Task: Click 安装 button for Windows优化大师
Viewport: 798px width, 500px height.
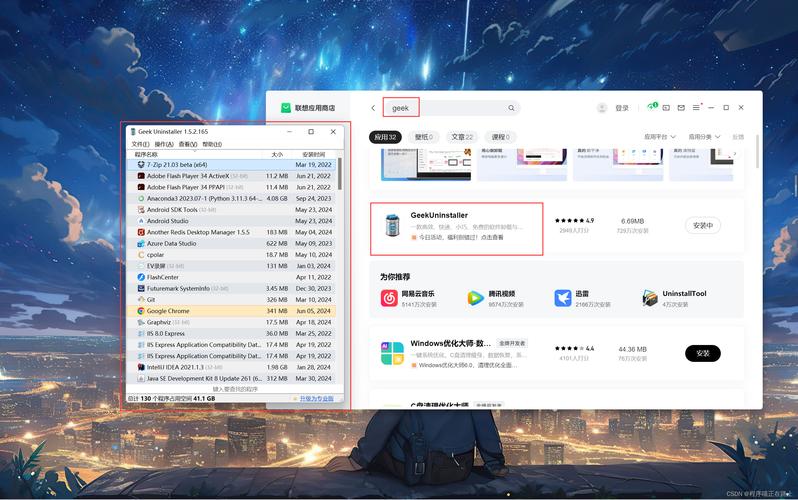Action: (x=702, y=353)
